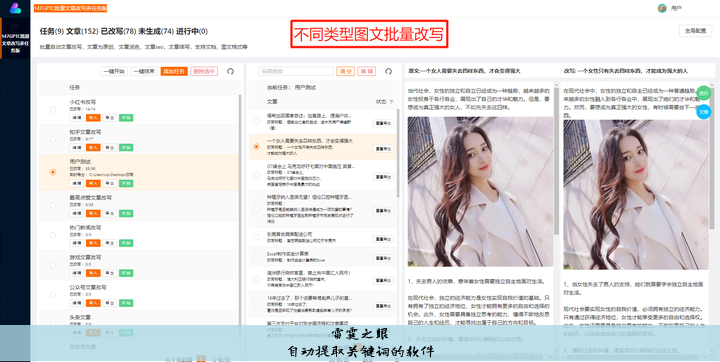Viewport: 720px width, 362px height.
Task: Select the 种植牙 article radio button
Action: pyautogui.click(x=256, y=209)
